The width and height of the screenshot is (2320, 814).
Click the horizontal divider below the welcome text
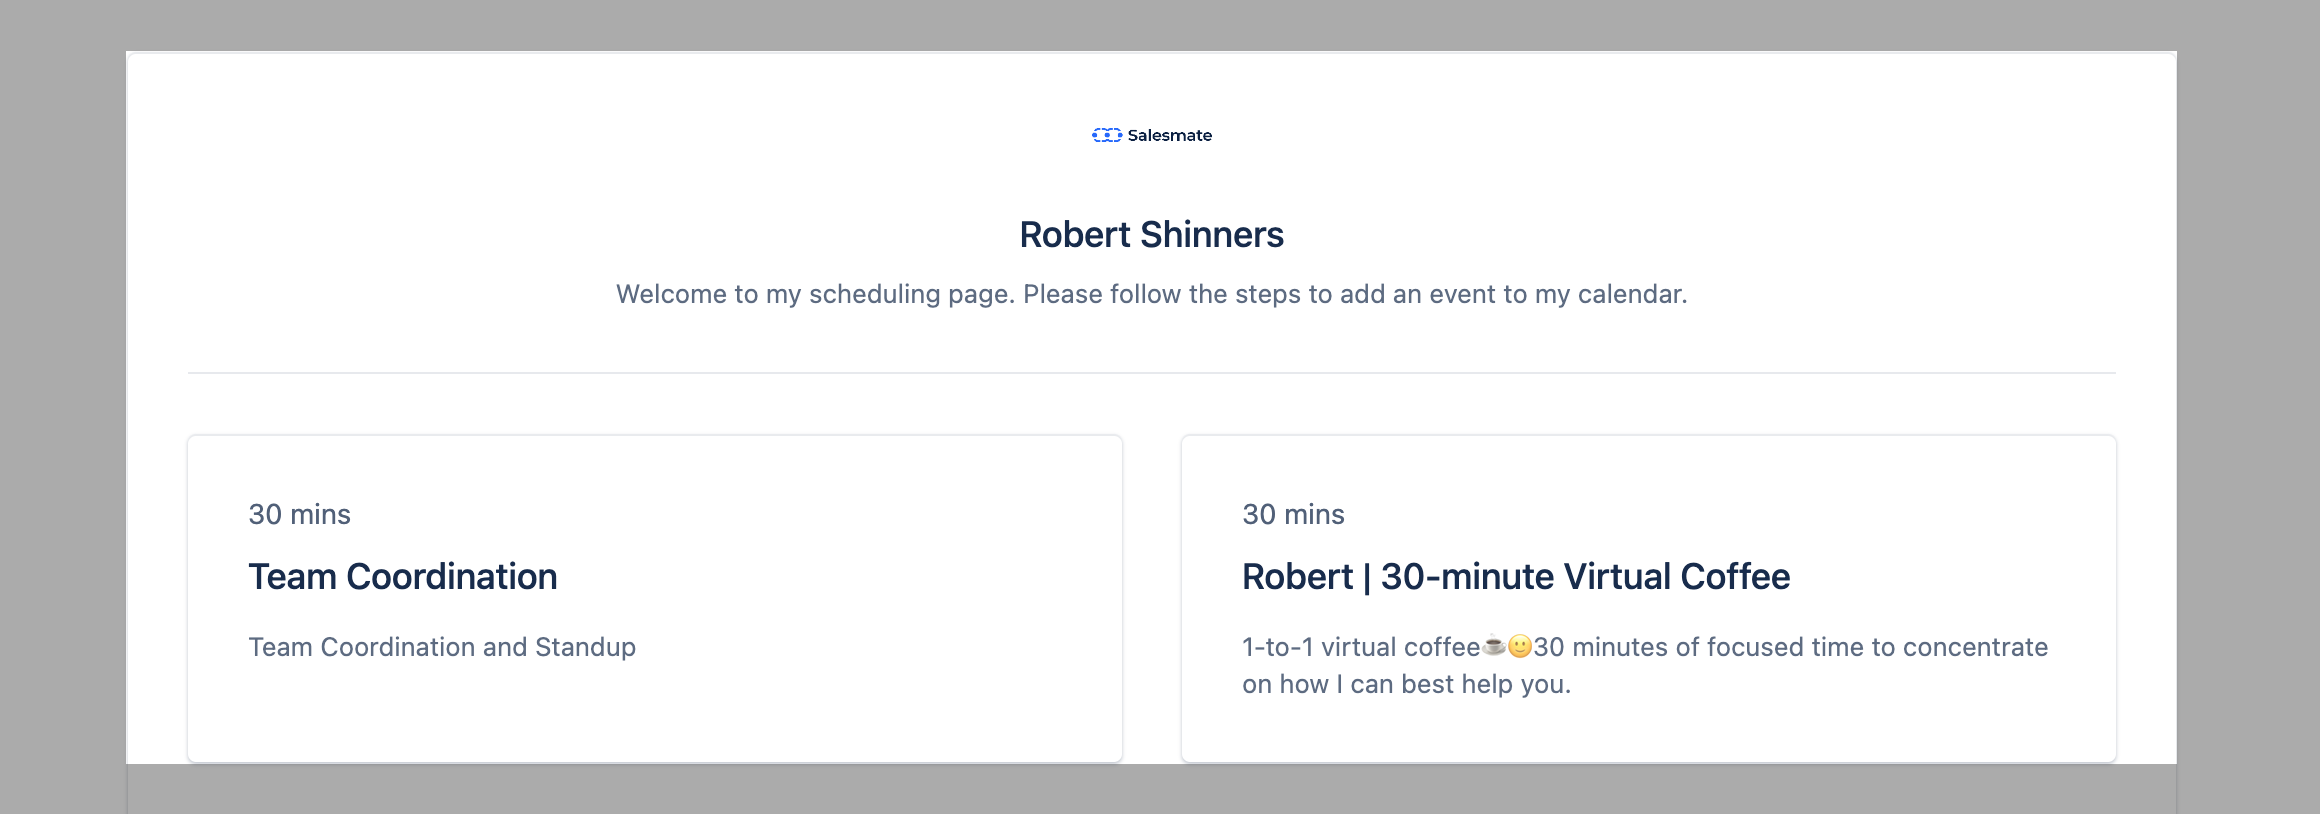pyautogui.click(x=1151, y=373)
